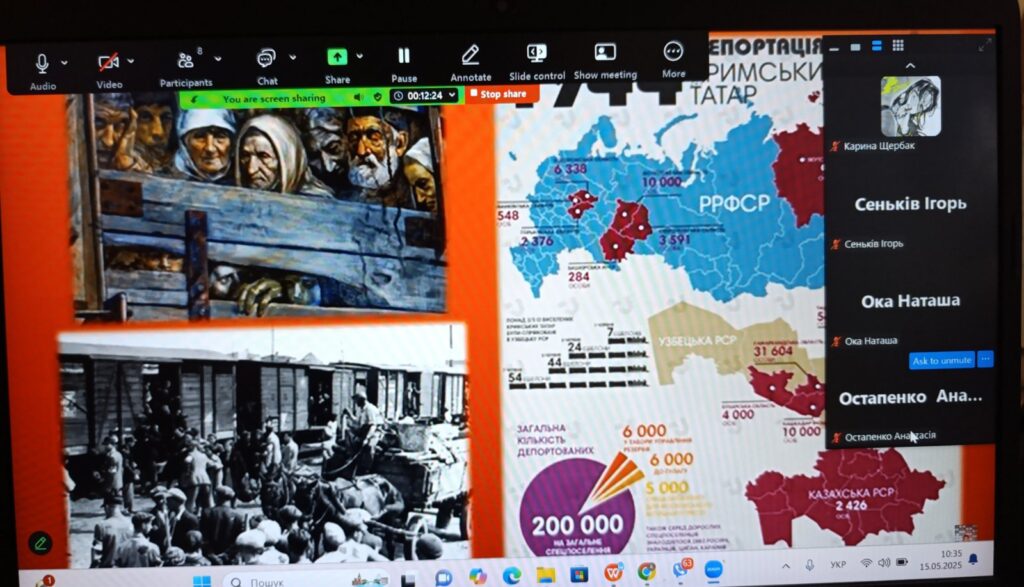Click the microphone icon in system tray

coord(810,565)
